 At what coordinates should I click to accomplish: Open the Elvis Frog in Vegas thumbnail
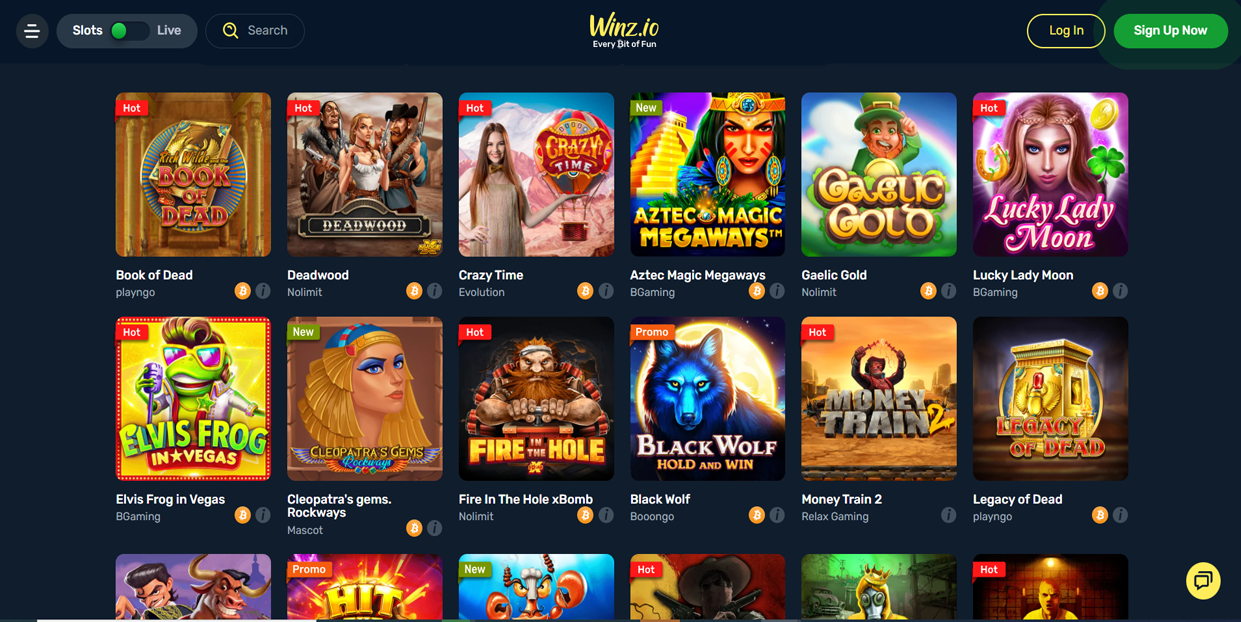click(193, 399)
